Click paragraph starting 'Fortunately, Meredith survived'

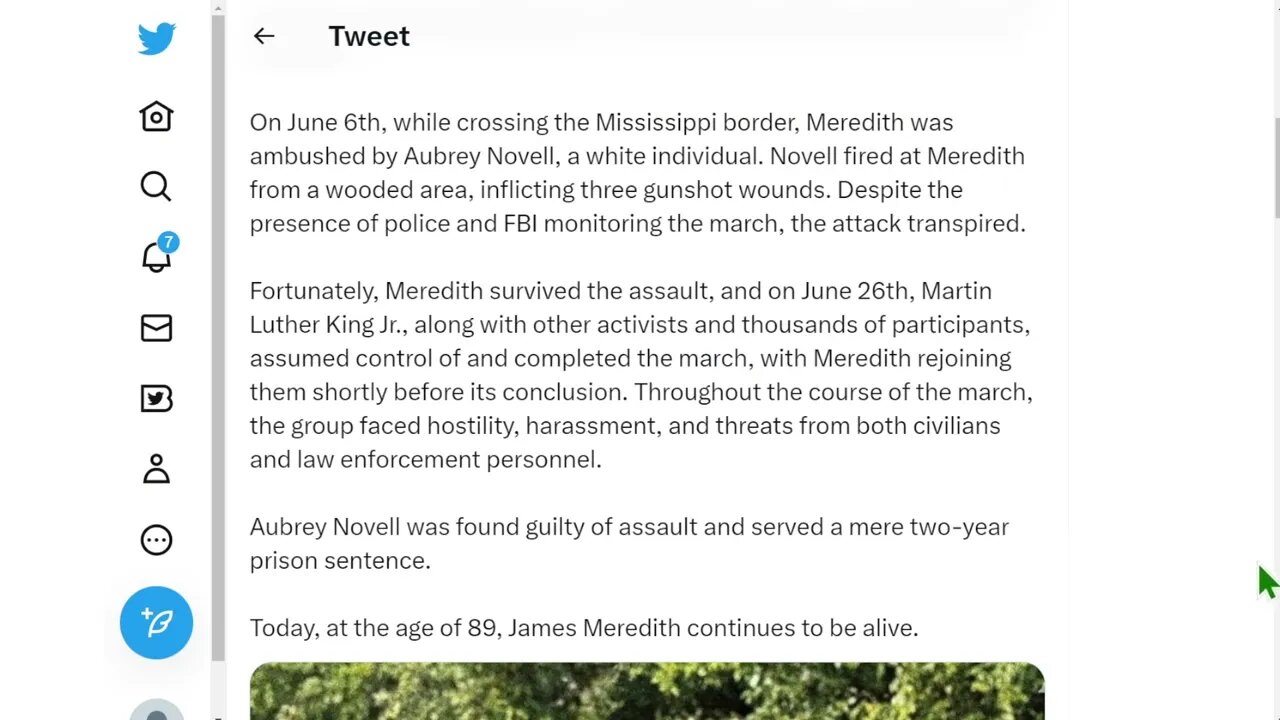pos(640,375)
